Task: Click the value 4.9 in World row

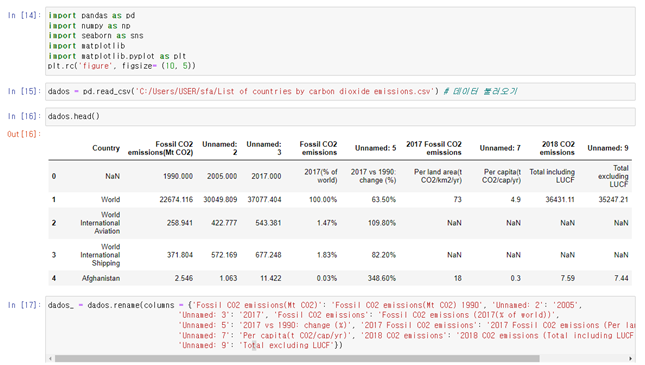Action: pos(515,200)
